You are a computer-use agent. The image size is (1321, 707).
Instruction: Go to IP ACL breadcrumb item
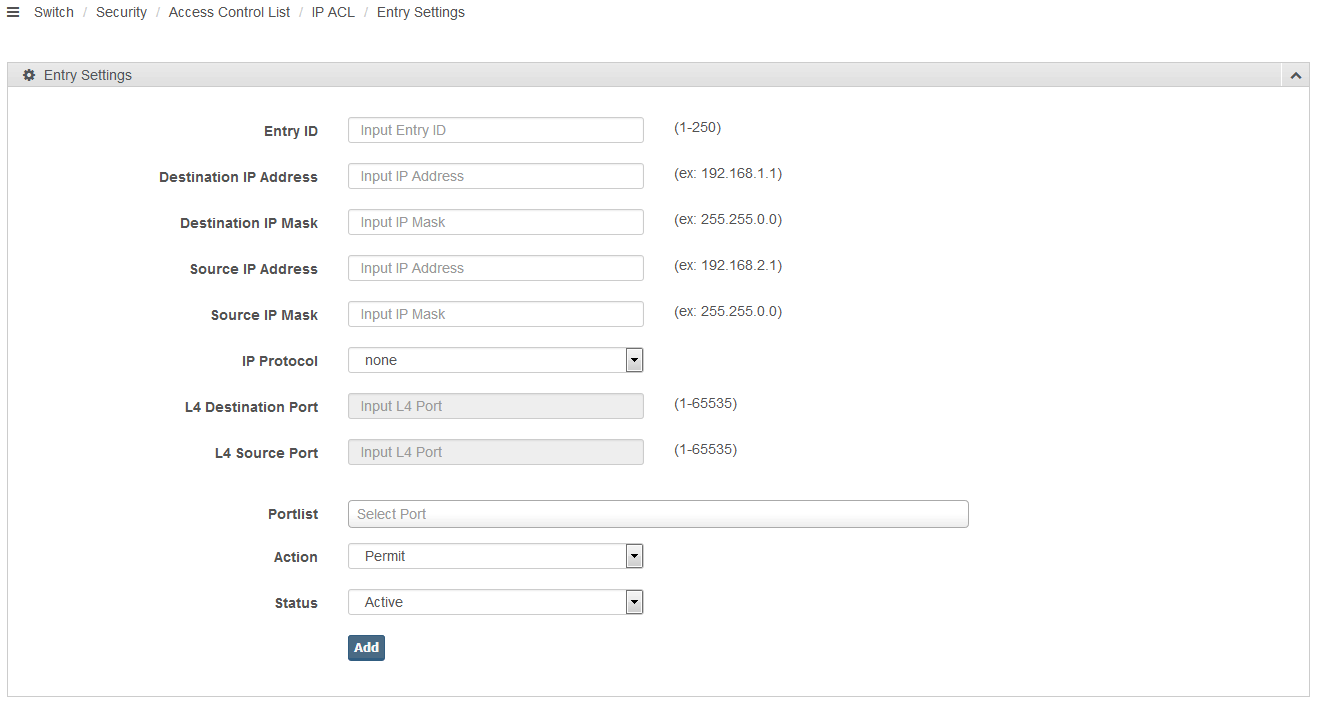click(x=333, y=12)
